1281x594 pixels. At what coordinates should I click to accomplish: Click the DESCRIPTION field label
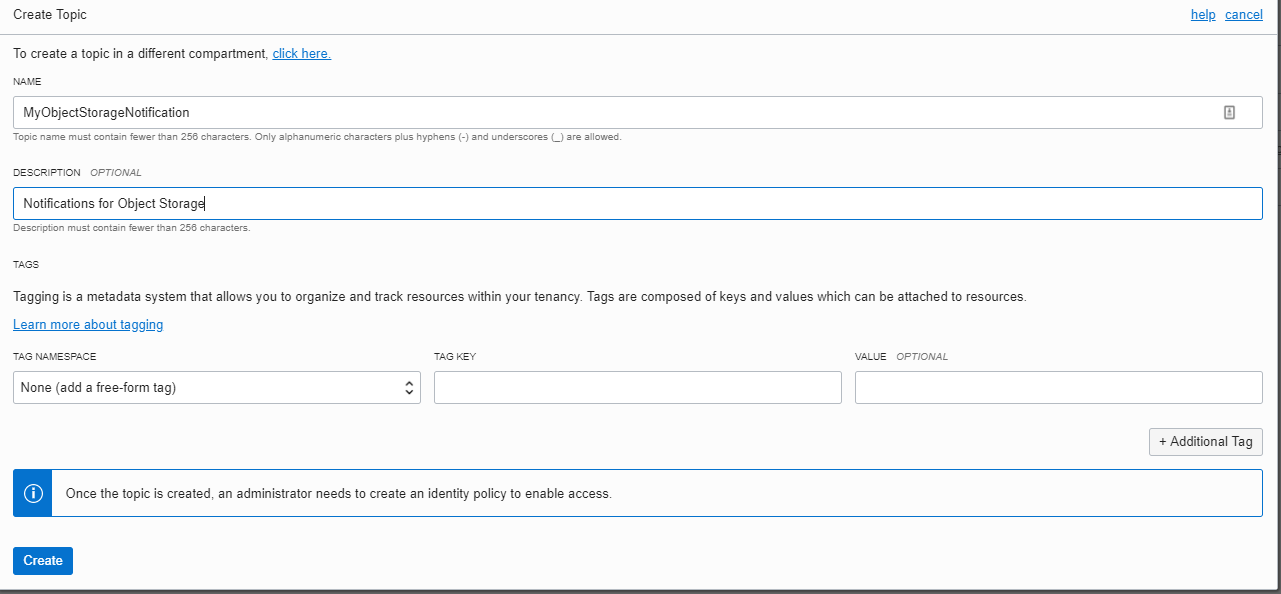click(x=47, y=172)
